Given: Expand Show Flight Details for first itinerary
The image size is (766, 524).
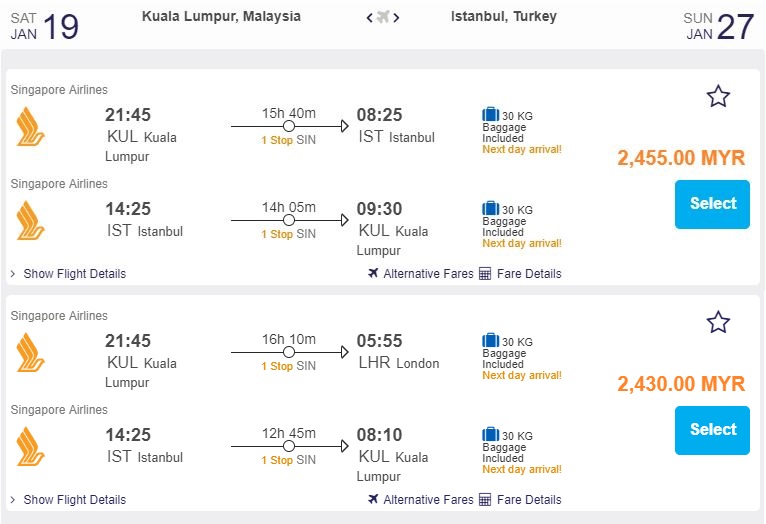Looking at the screenshot, I should click(x=74, y=274).
